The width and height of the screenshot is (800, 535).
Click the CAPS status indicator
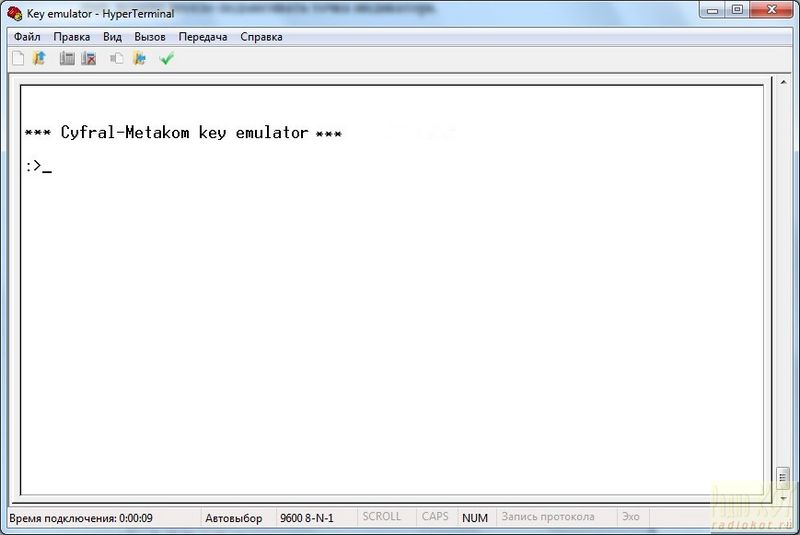435,517
